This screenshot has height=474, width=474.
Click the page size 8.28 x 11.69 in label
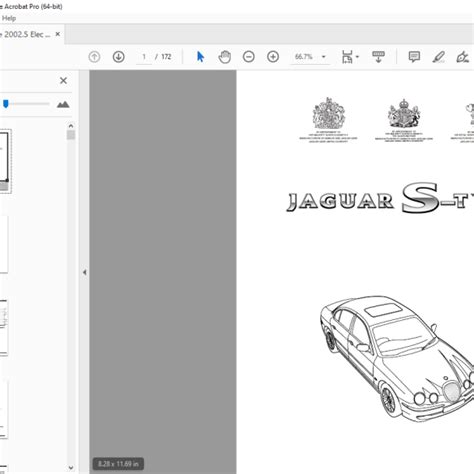118,464
